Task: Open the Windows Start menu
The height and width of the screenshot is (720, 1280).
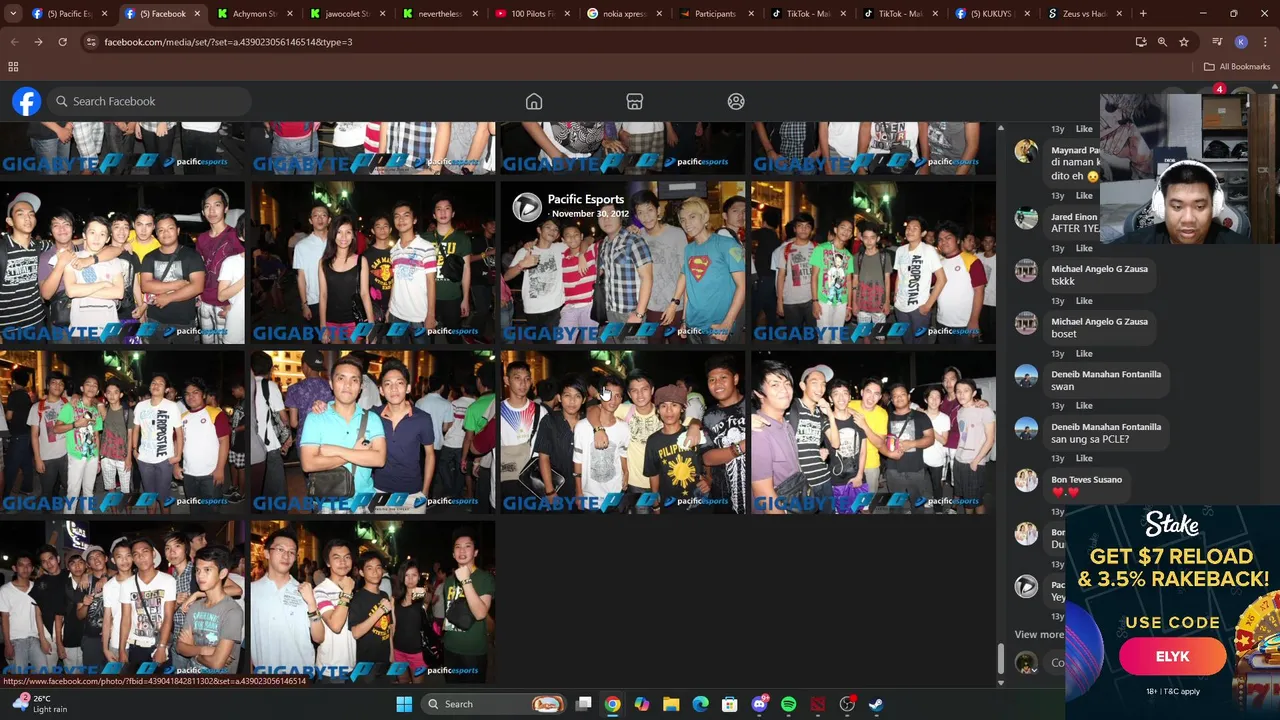Action: click(404, 704)
